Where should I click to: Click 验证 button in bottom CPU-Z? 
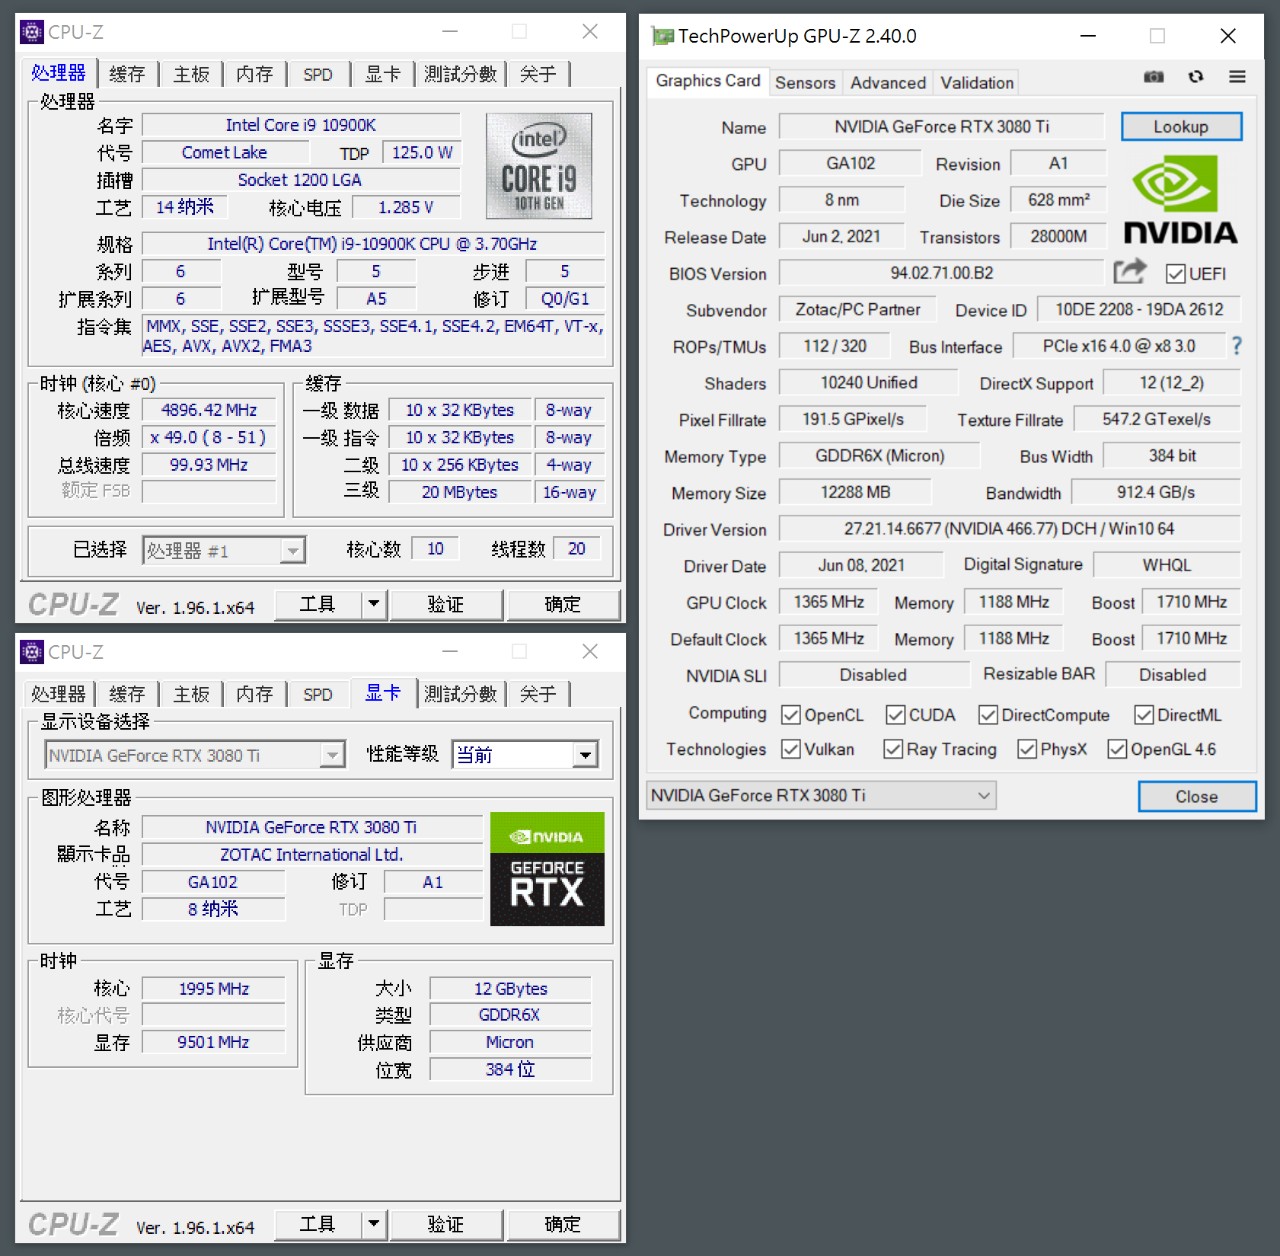[445, 1224]
